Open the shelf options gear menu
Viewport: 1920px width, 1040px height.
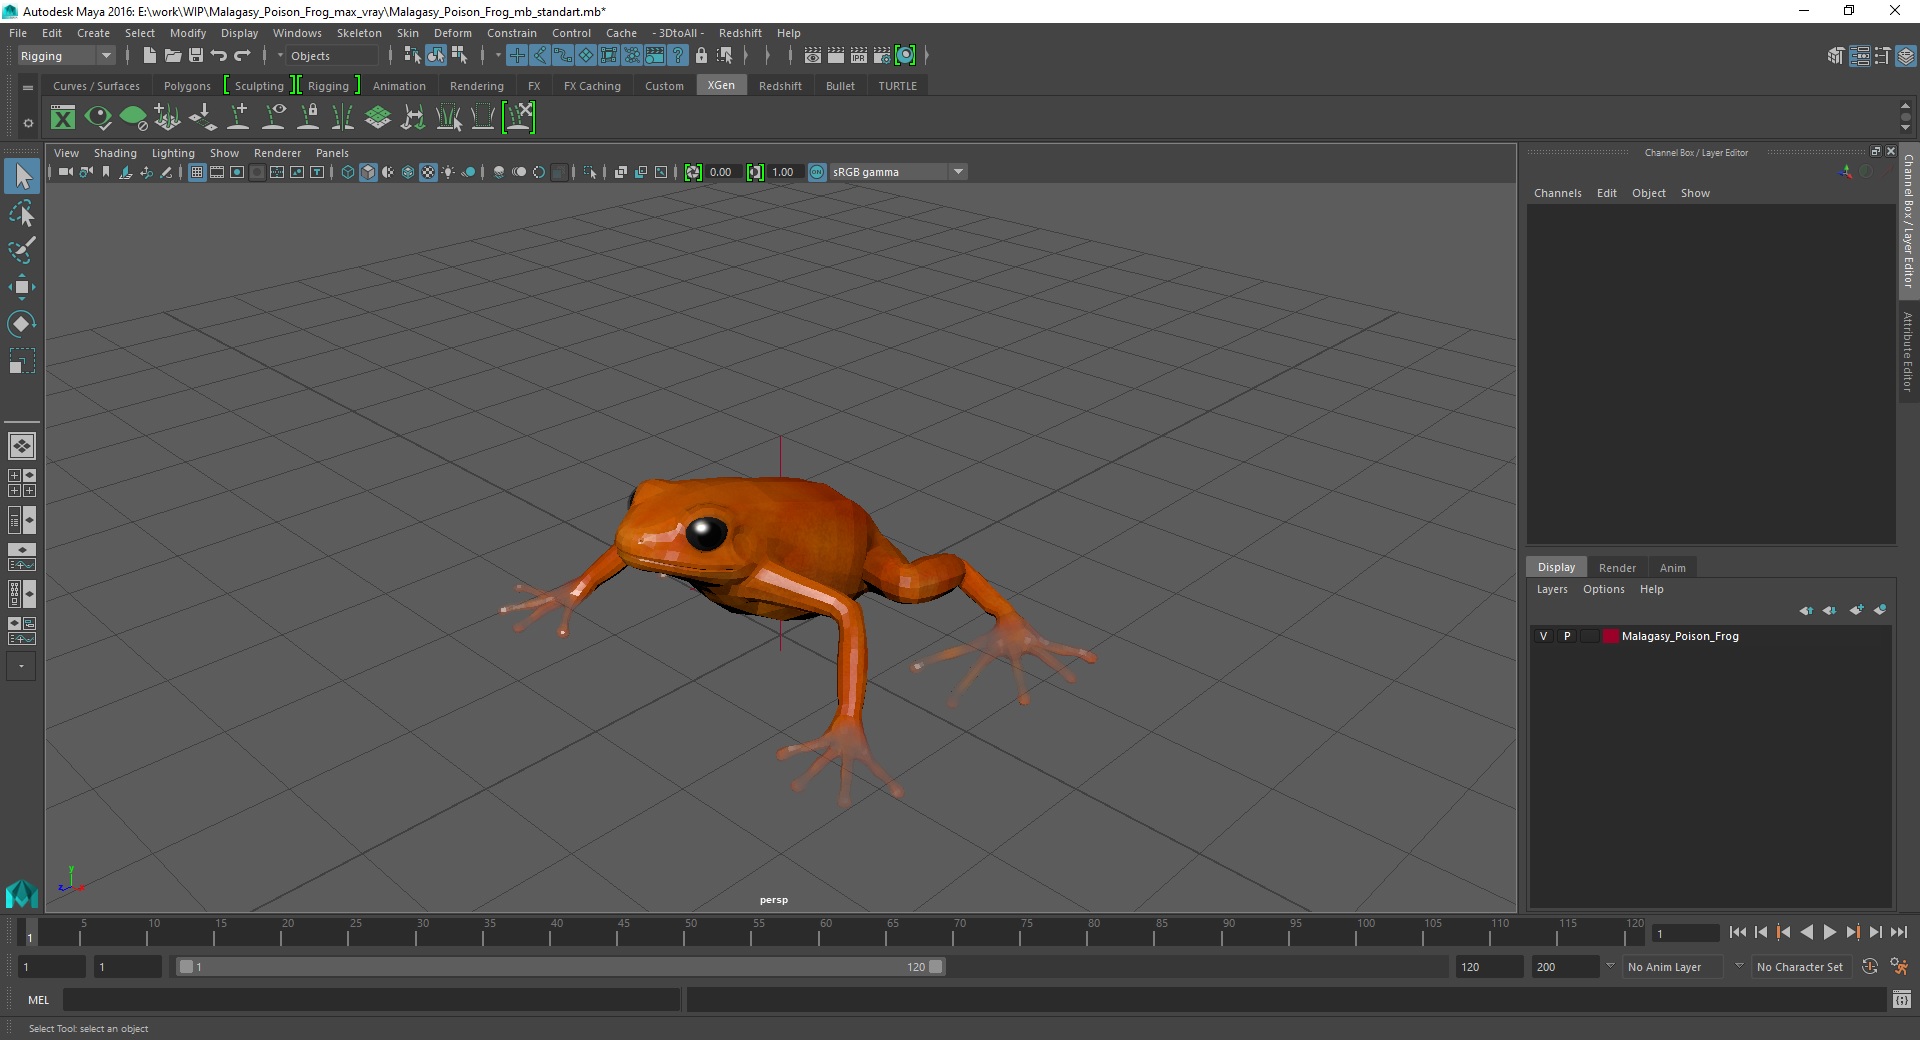click(x=28, y=123)
